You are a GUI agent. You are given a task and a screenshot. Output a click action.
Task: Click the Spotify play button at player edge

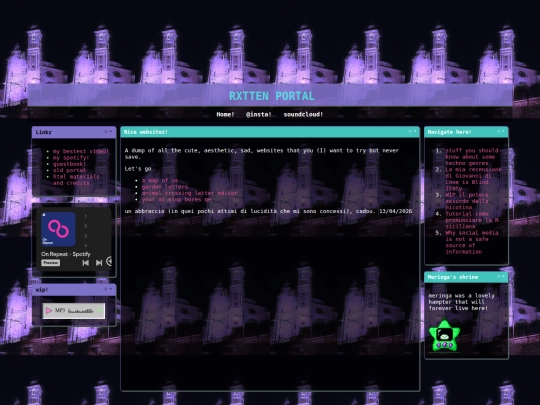(109, 261)
